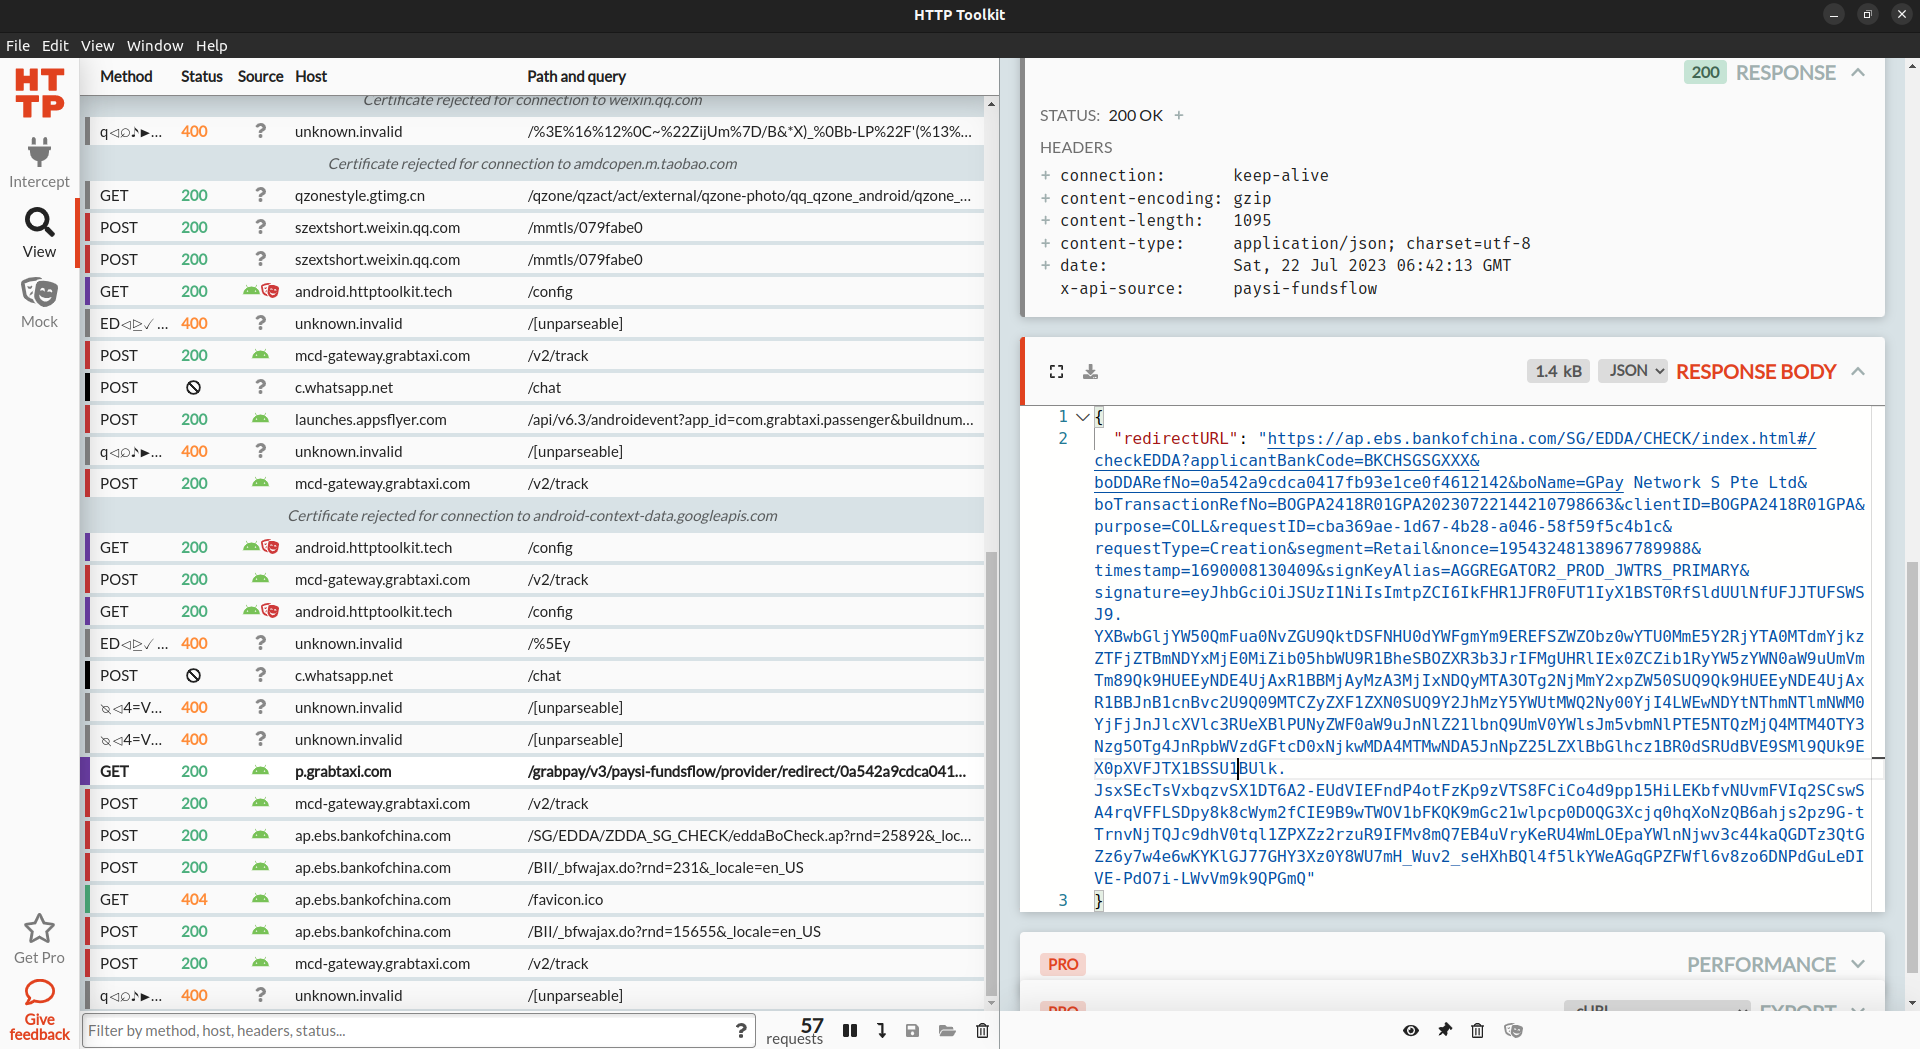
Task: Create mock rule from selected exchange
Action: click(x=1513, y=1030)
